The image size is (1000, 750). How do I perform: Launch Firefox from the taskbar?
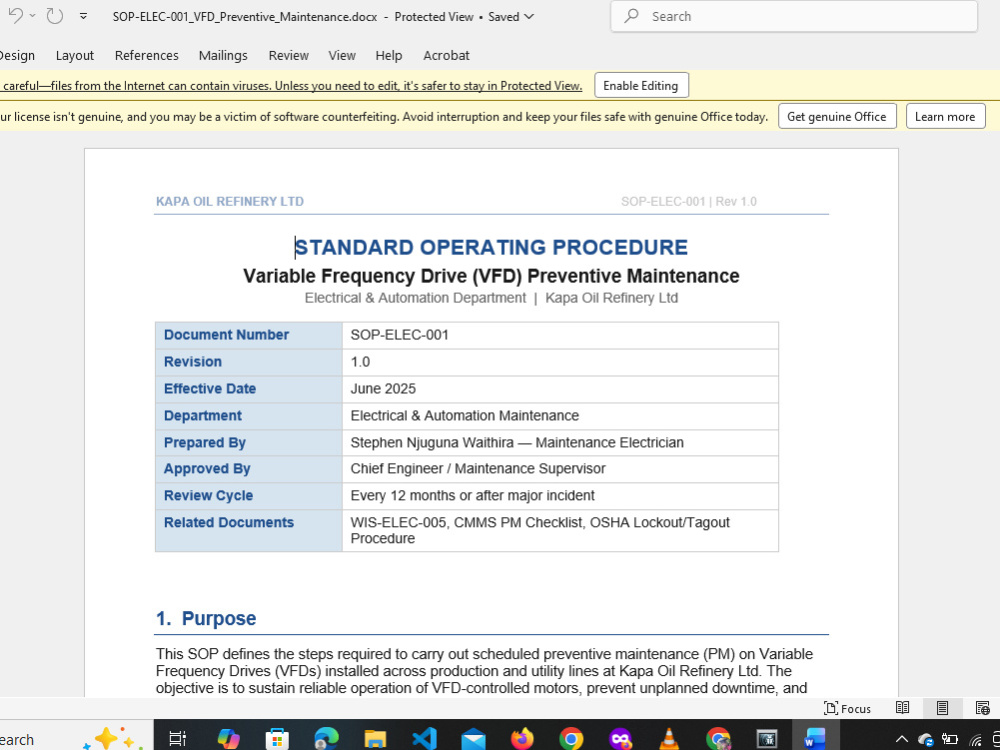(522, 739)
